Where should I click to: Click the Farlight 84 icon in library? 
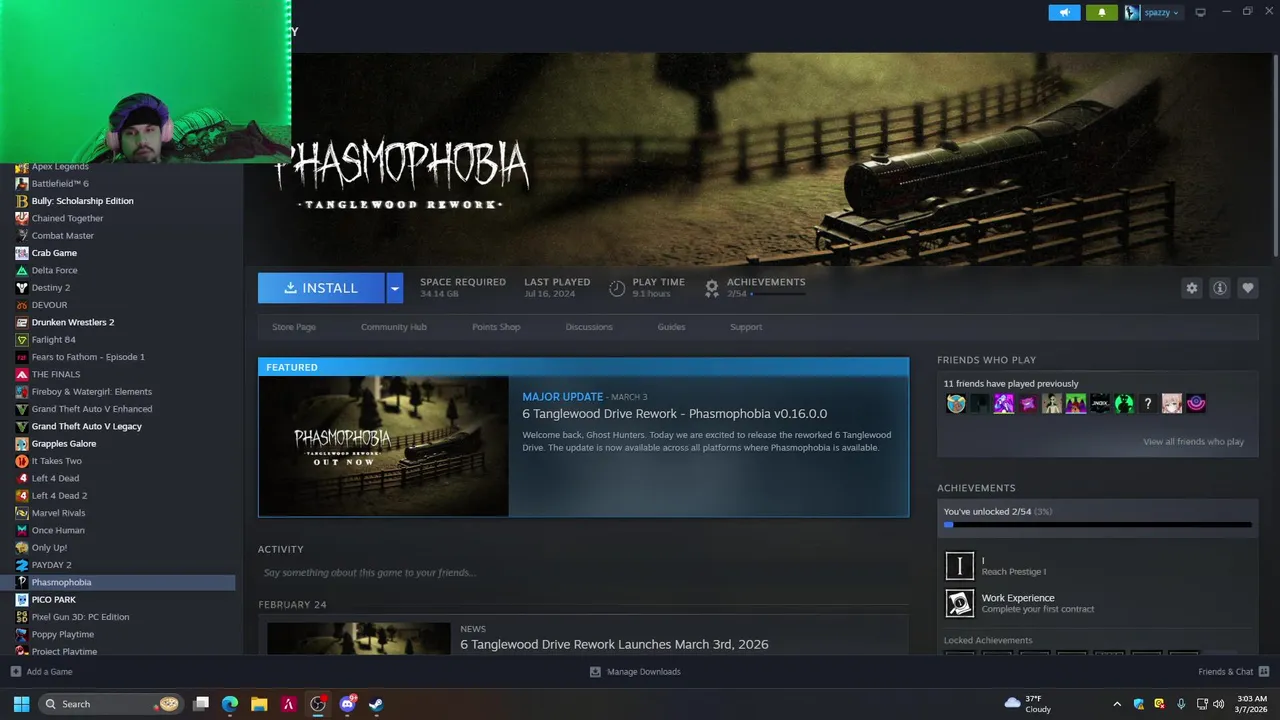(22, 340)
